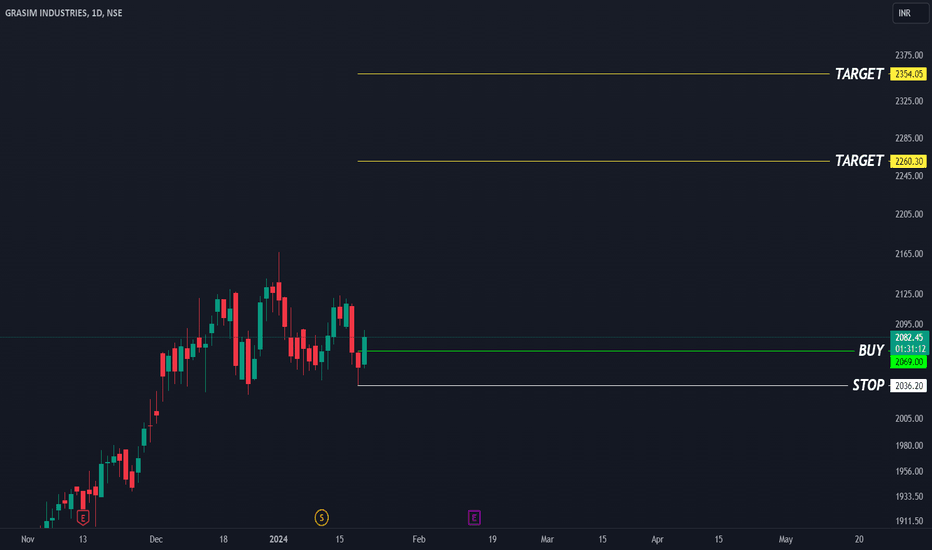This screenshot has width=932, height=550.
Task: Click the 2024 label on time axis
Action: (278, 539)
